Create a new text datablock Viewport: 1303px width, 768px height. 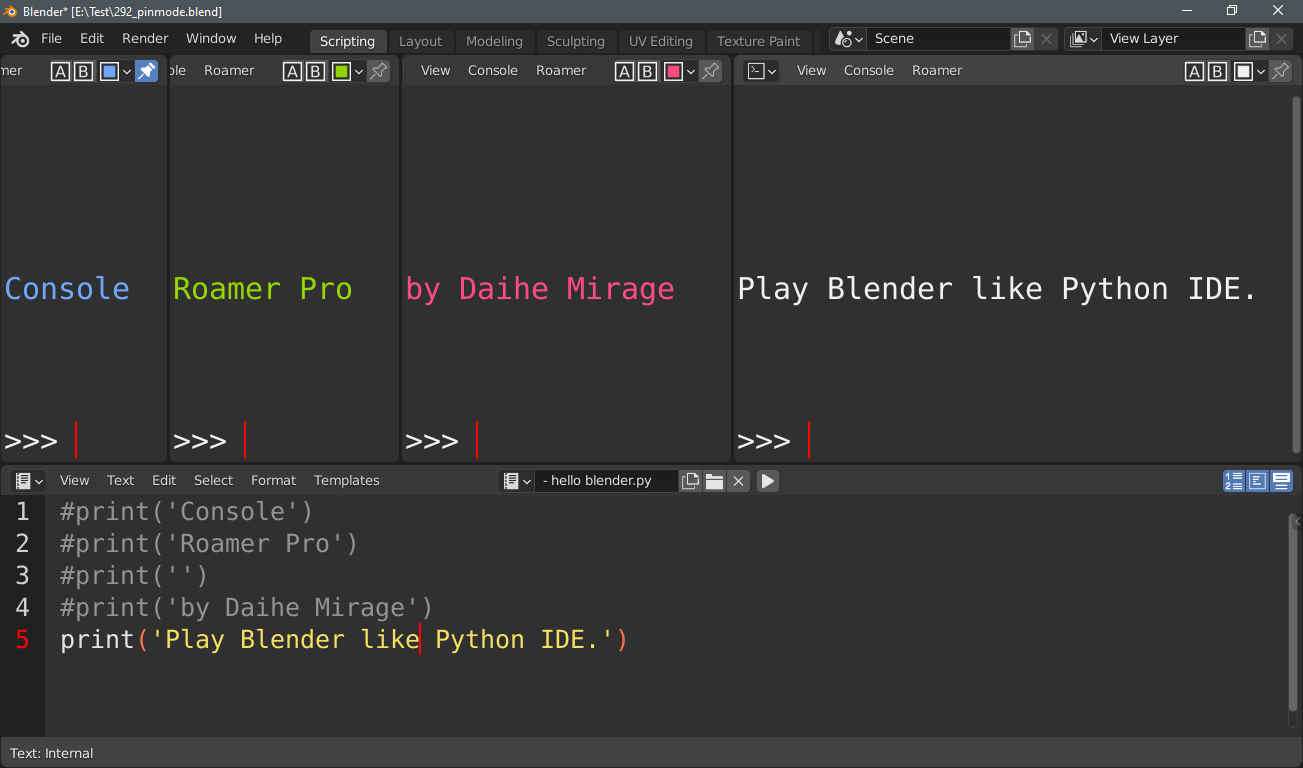pos(691,481)
